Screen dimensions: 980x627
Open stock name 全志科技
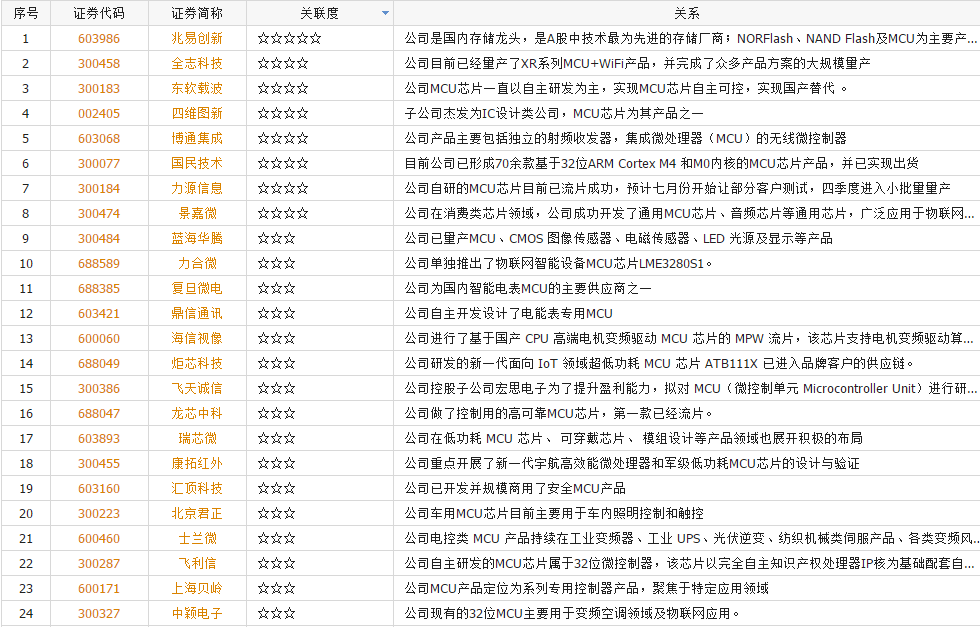(197, 63)
